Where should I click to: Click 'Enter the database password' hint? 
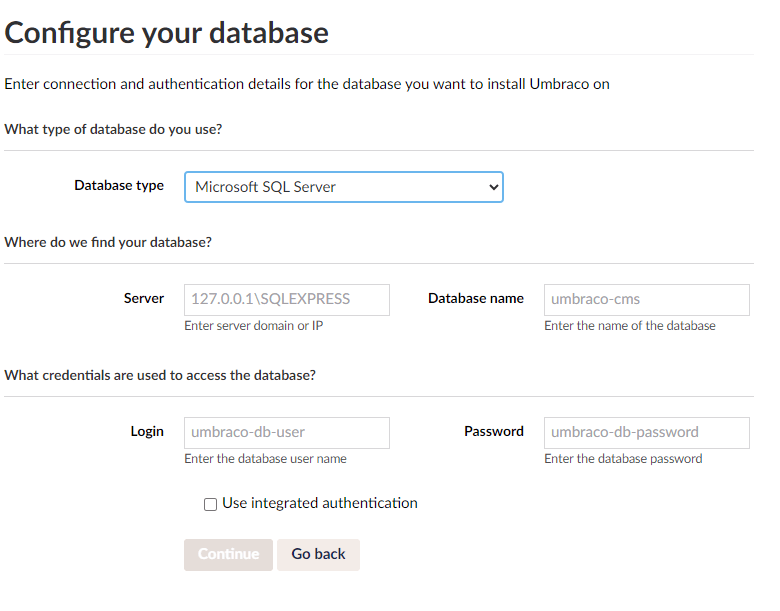tap(623, 458)
